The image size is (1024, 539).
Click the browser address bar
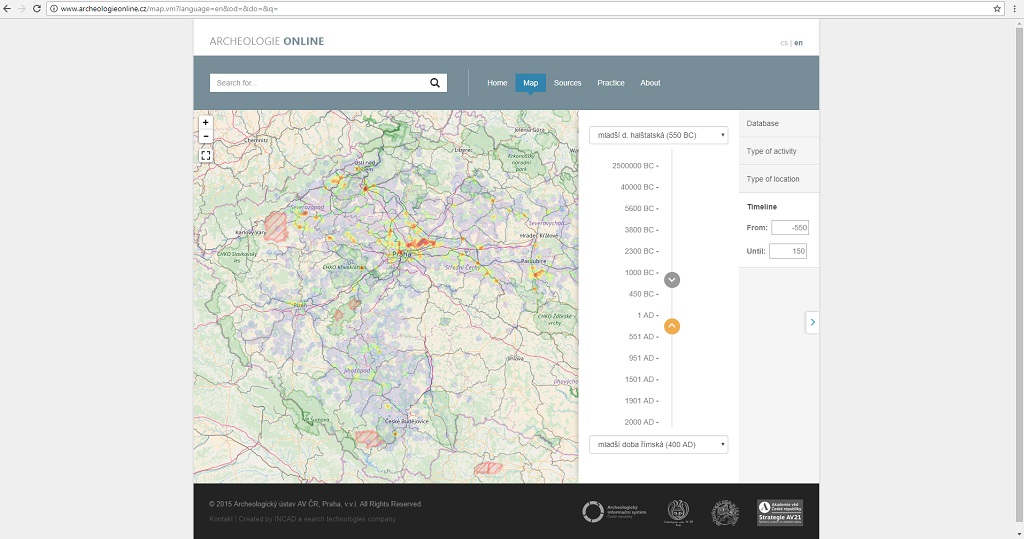coord(519,8)
